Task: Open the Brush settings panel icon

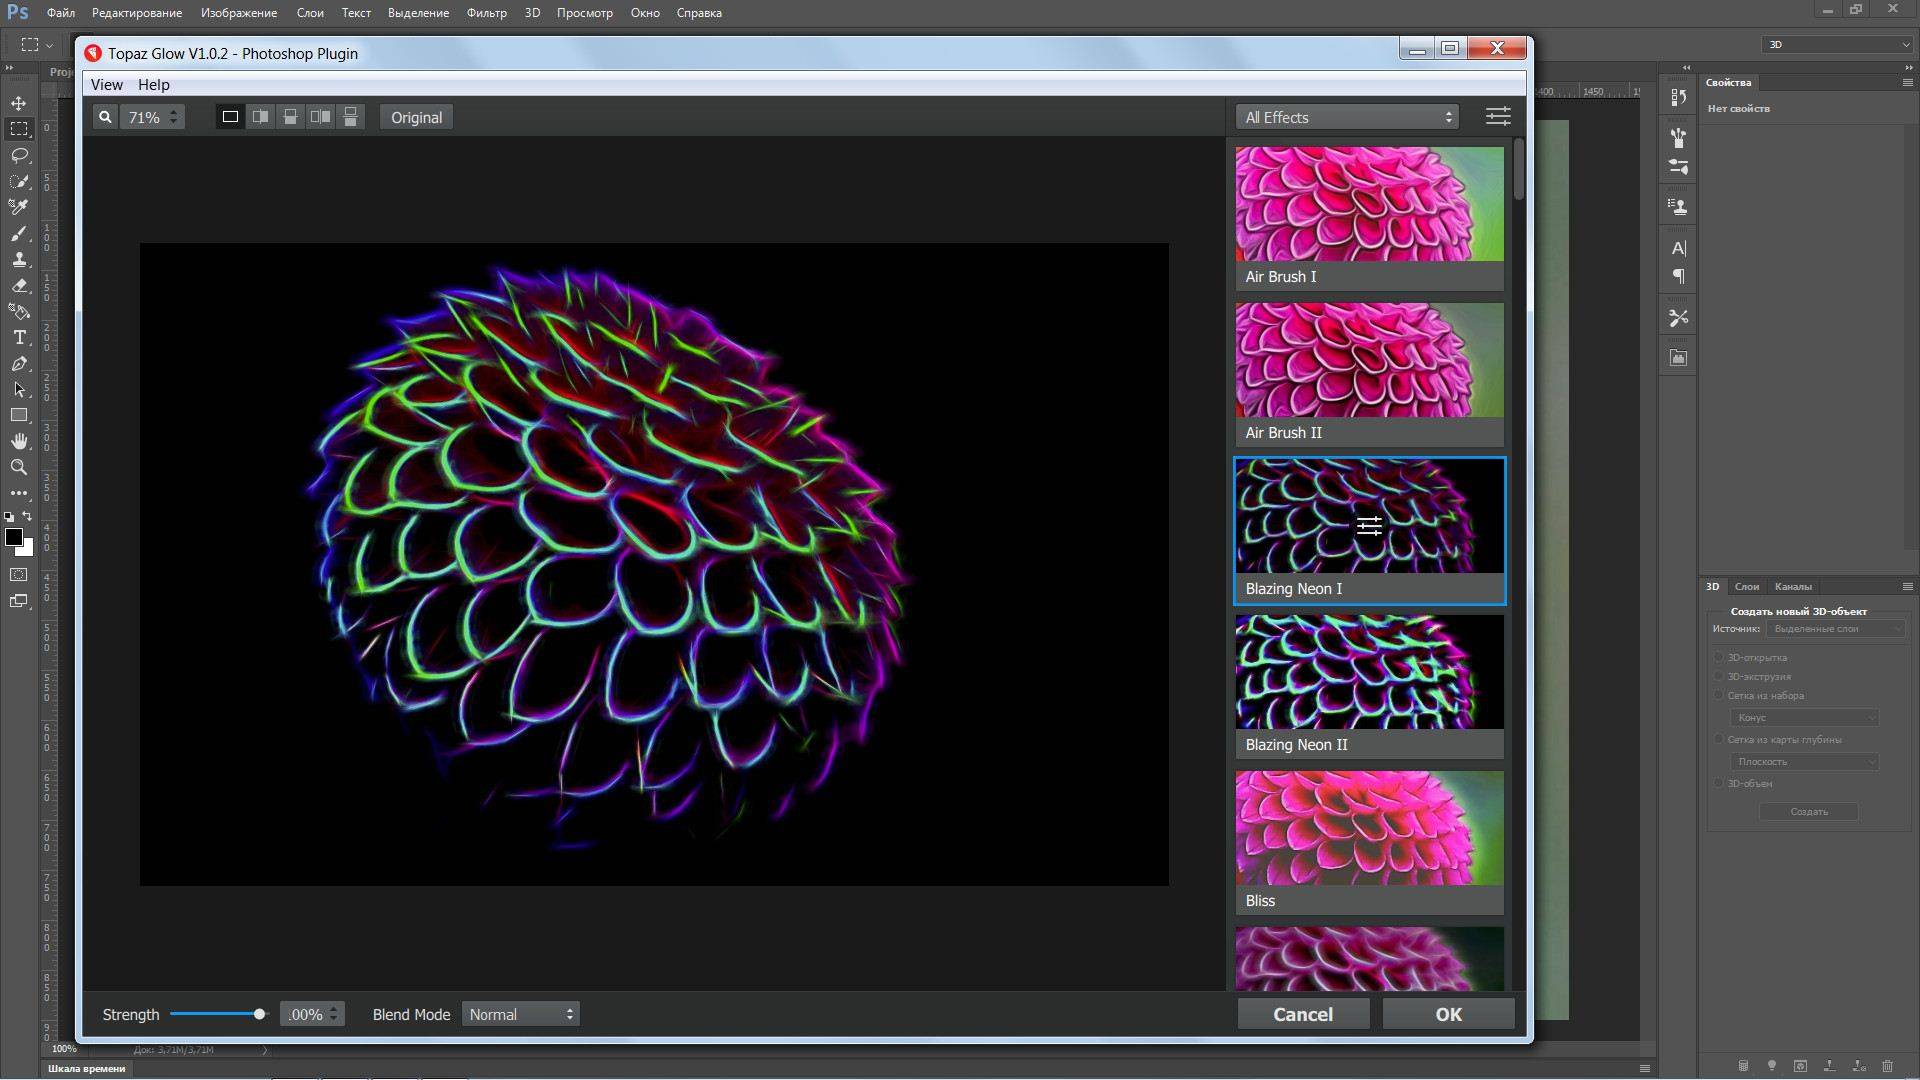Action: (x=1678, y=167)
